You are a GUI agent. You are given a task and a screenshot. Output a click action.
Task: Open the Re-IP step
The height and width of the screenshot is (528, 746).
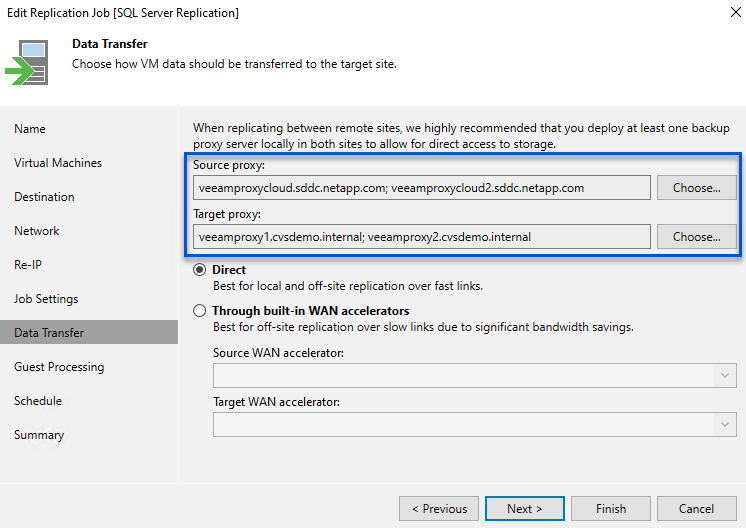pos(28,265)
